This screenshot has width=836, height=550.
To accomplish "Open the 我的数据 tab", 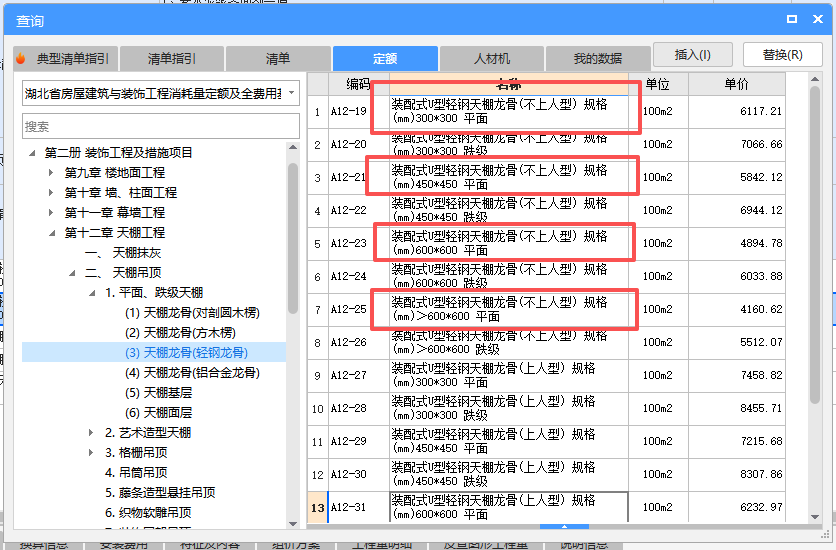I will point(598,59).
